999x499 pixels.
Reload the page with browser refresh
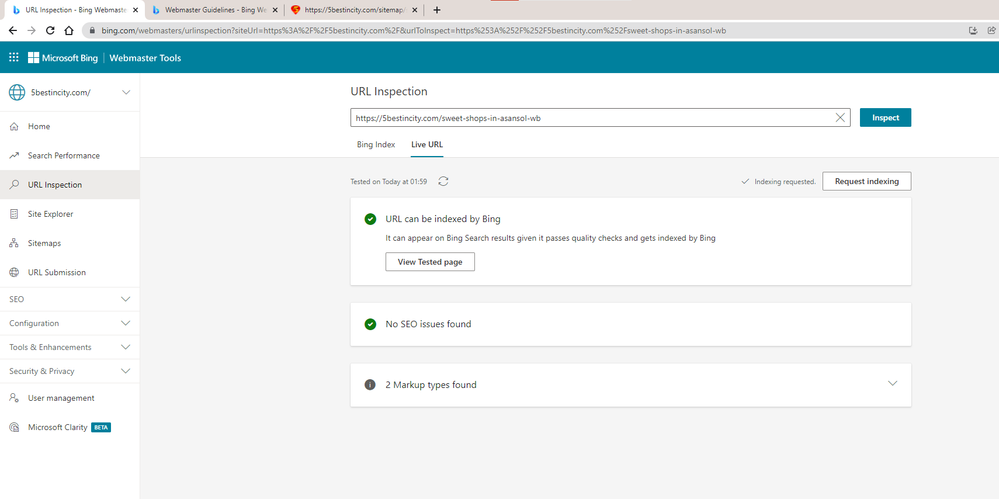pos(50,30)
